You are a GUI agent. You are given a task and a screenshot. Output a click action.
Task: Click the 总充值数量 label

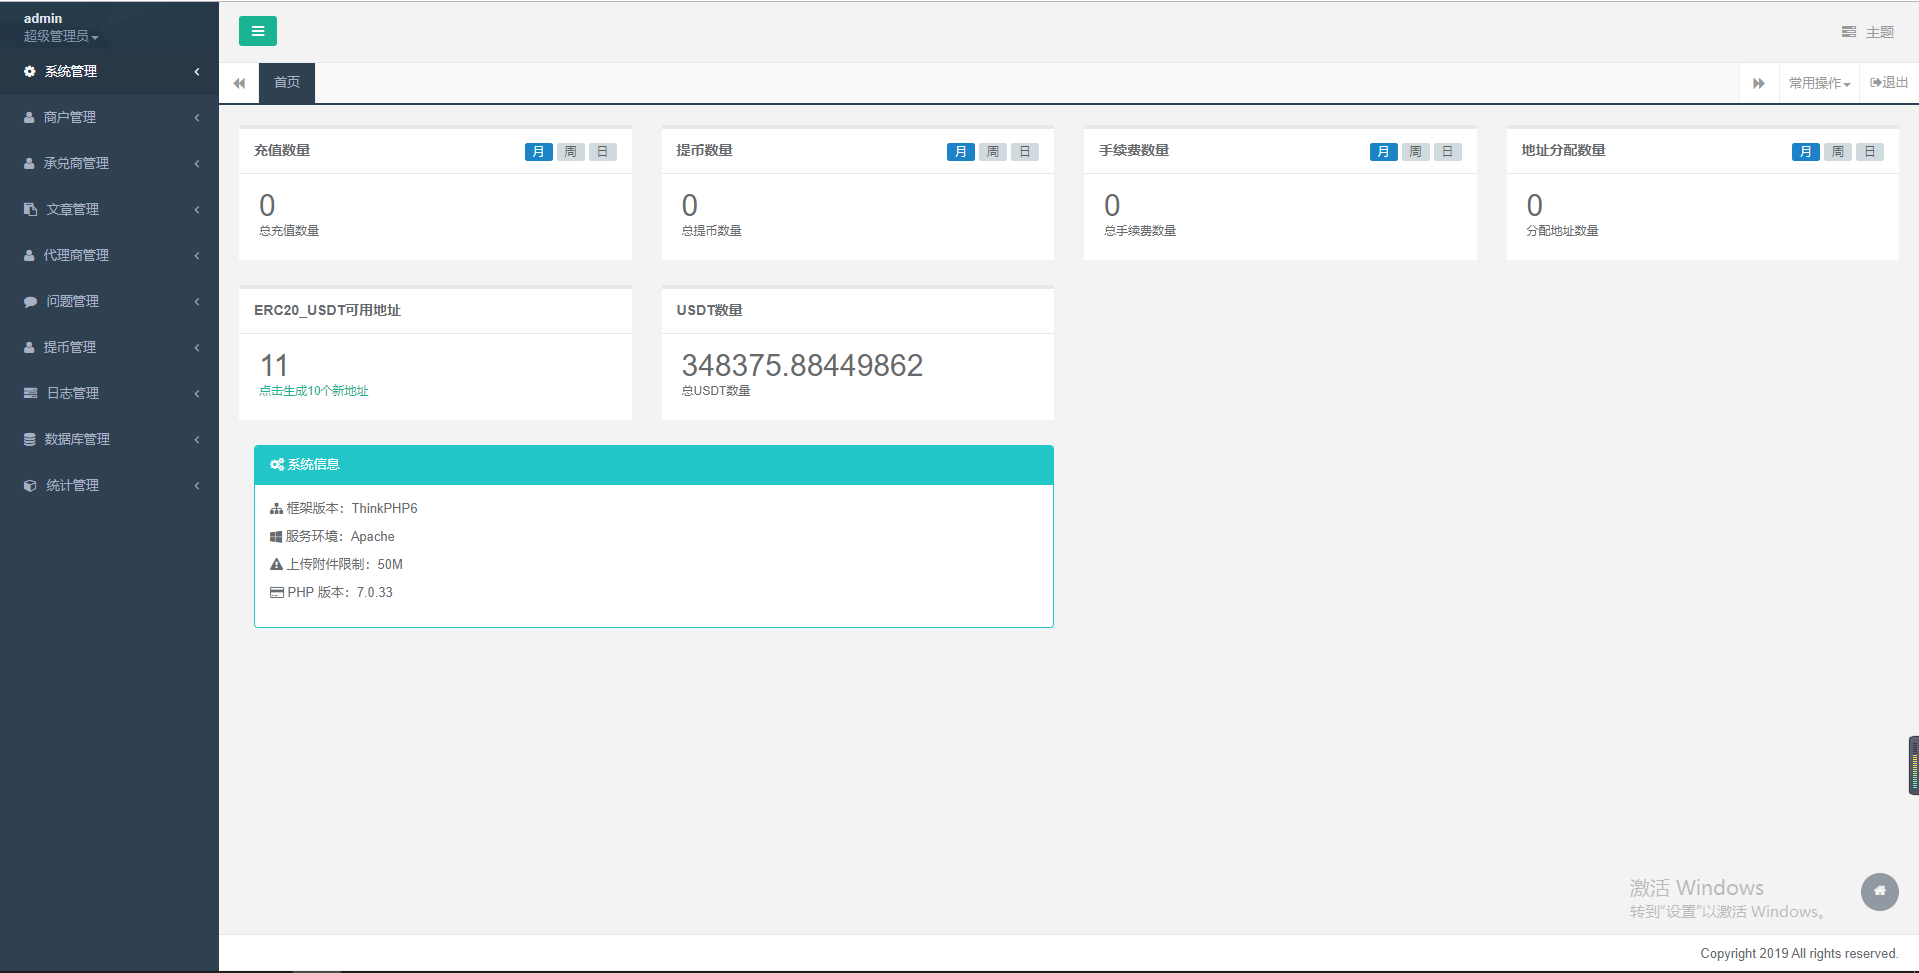289,231
